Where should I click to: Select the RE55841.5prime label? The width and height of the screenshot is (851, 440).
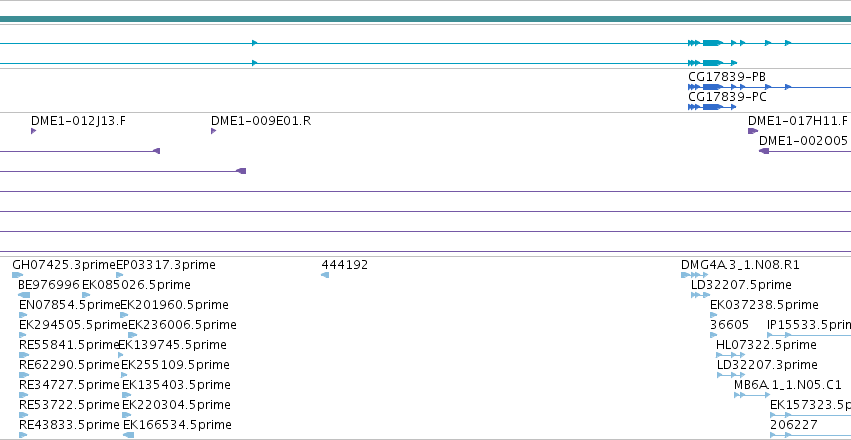tap(69, 345)
